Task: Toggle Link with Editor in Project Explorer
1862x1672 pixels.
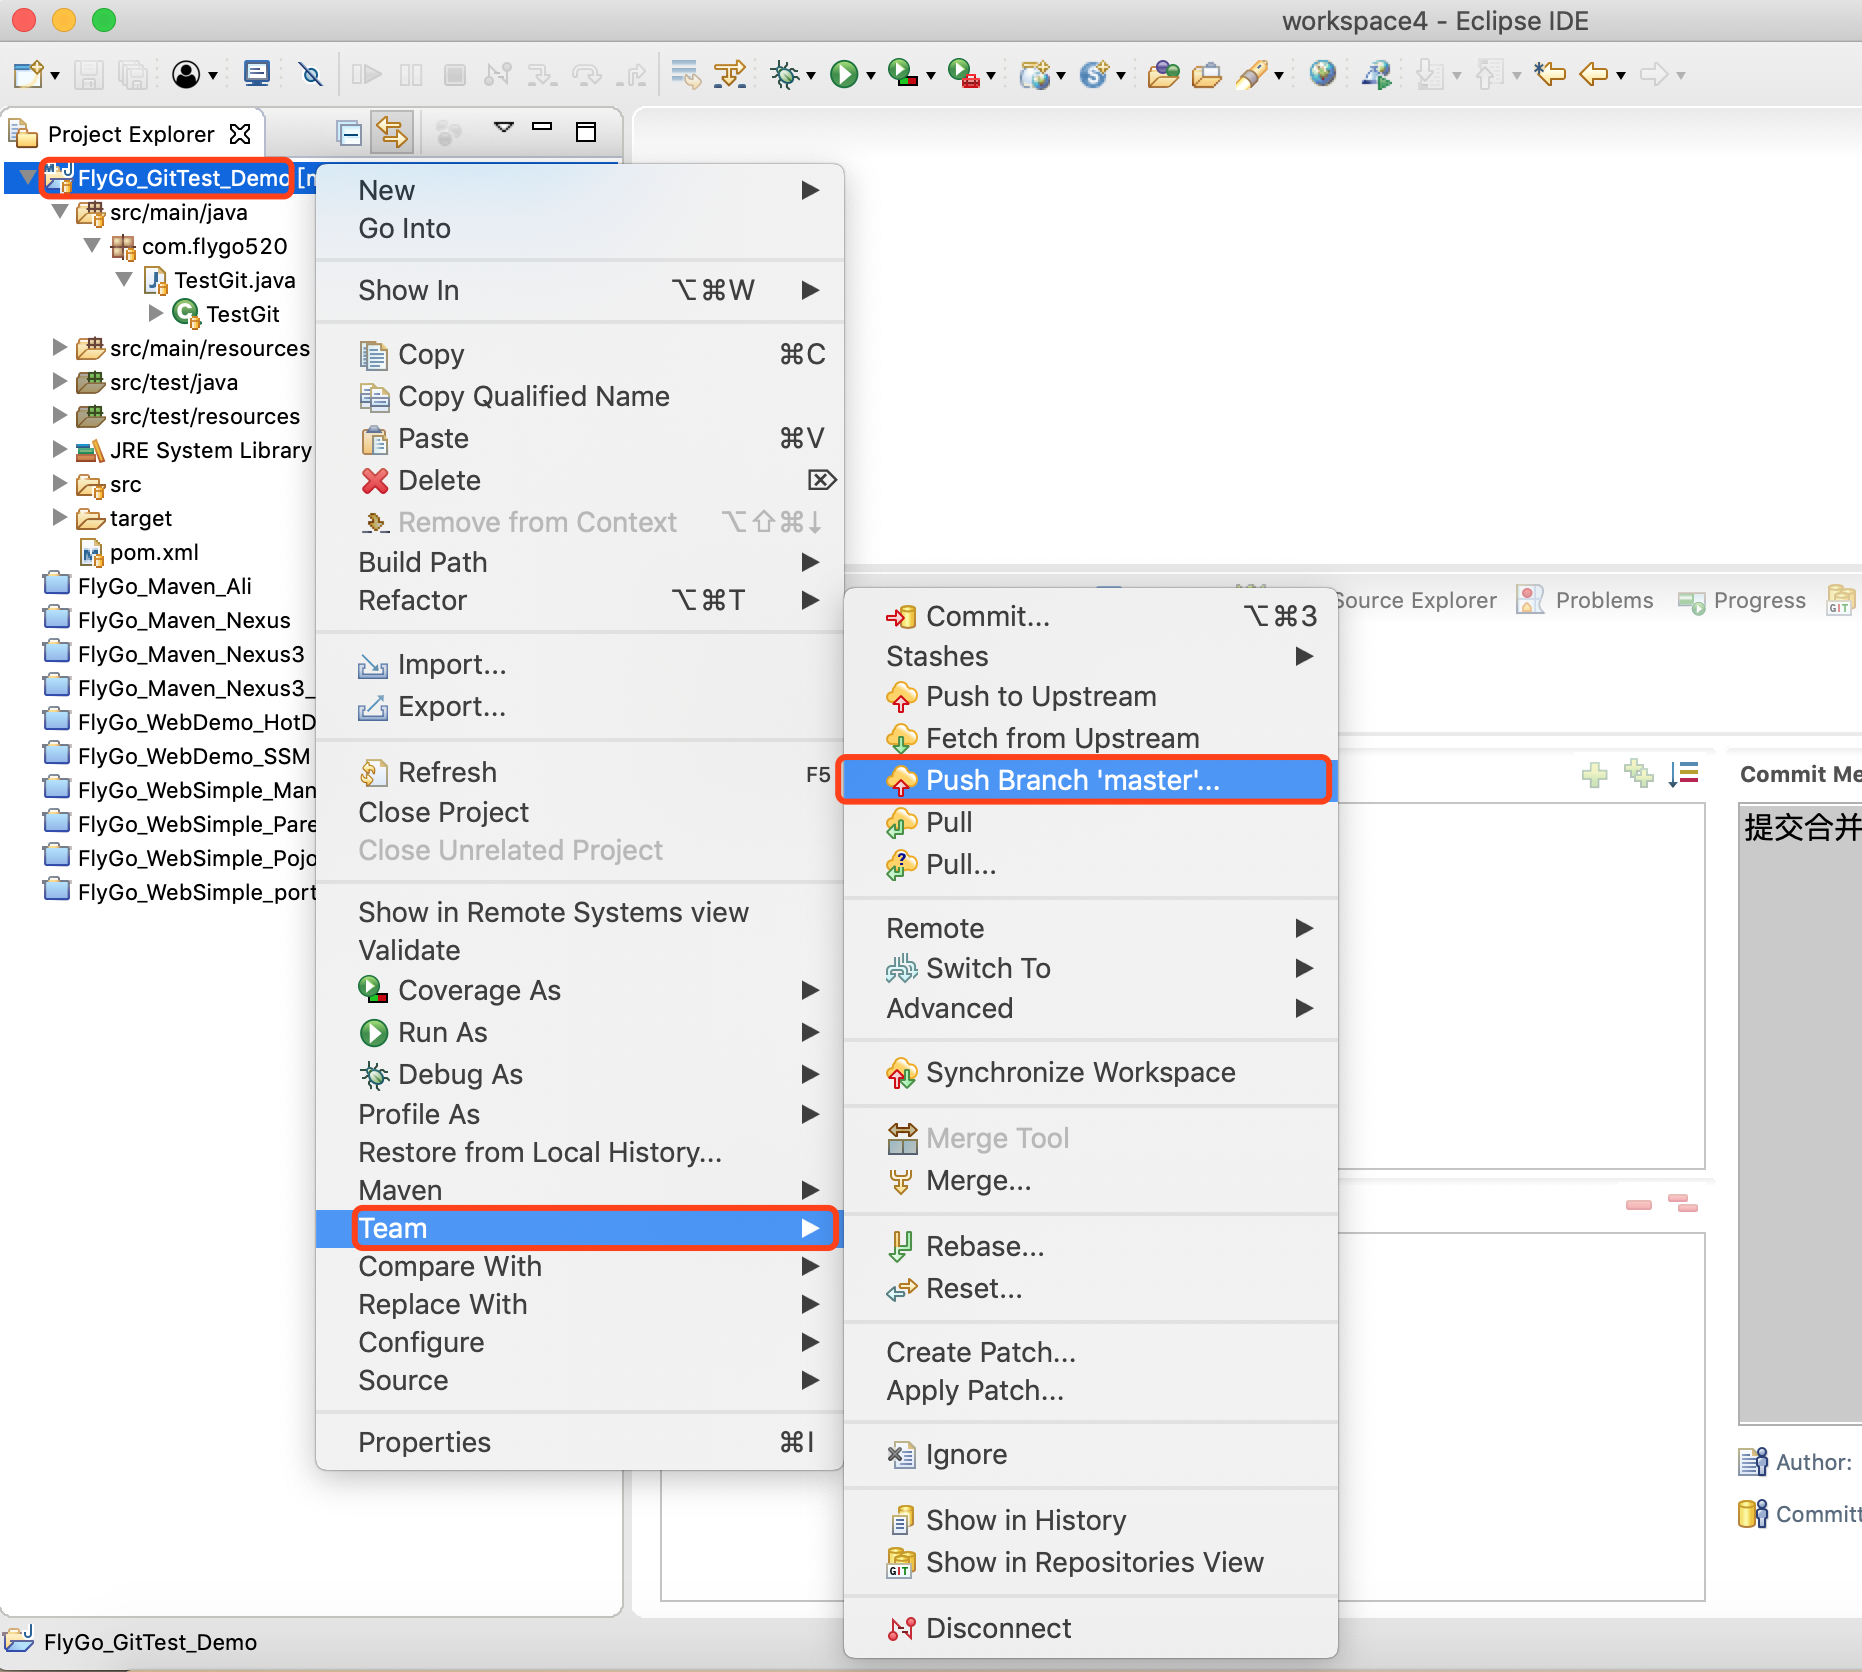Action: click(392, 132)
